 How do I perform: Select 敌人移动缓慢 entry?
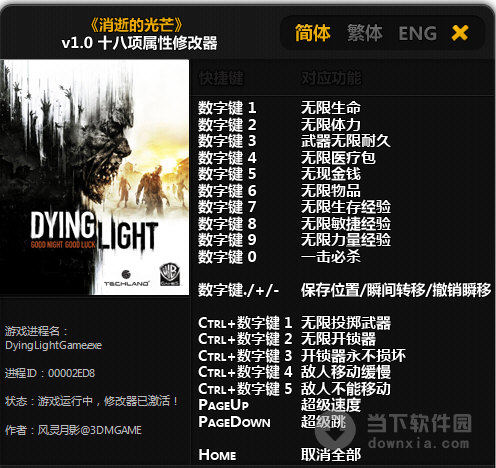(x=346, y=372)
